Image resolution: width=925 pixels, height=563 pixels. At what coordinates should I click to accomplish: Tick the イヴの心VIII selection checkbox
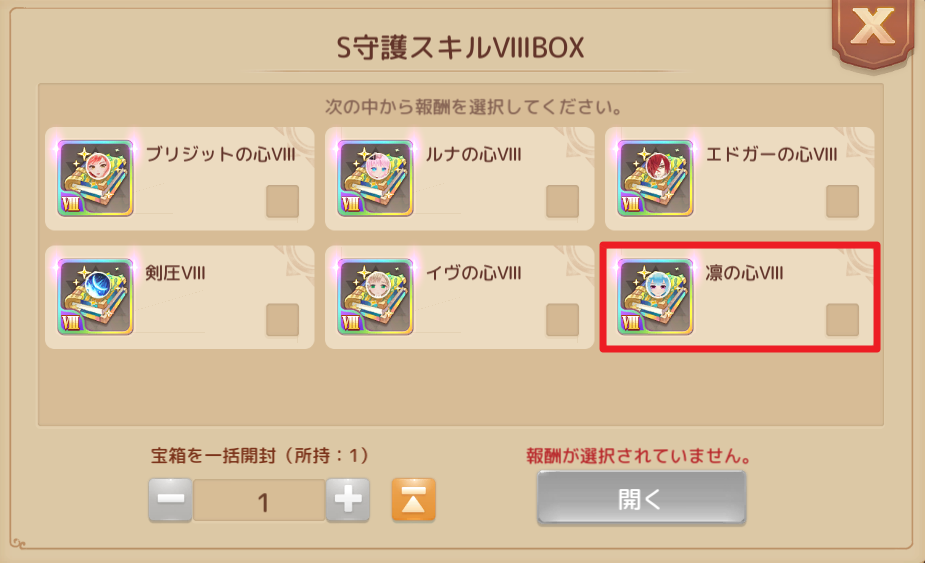coord(562,320)
